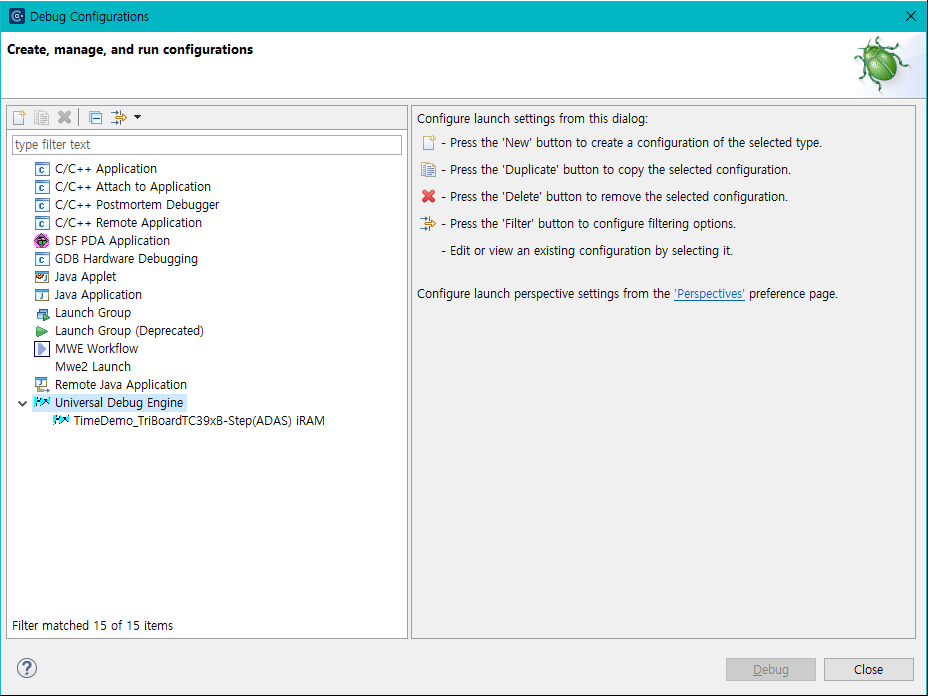Click the red Delete icon in instructions
The image size is (928, 696).
[x=428, y=196]
